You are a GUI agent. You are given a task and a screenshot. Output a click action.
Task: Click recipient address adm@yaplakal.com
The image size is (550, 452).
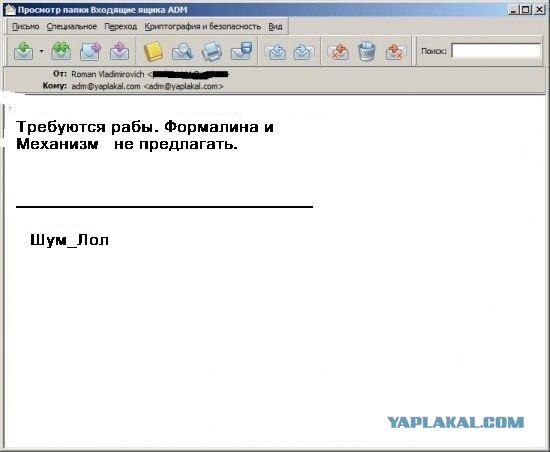pos(106,86)
